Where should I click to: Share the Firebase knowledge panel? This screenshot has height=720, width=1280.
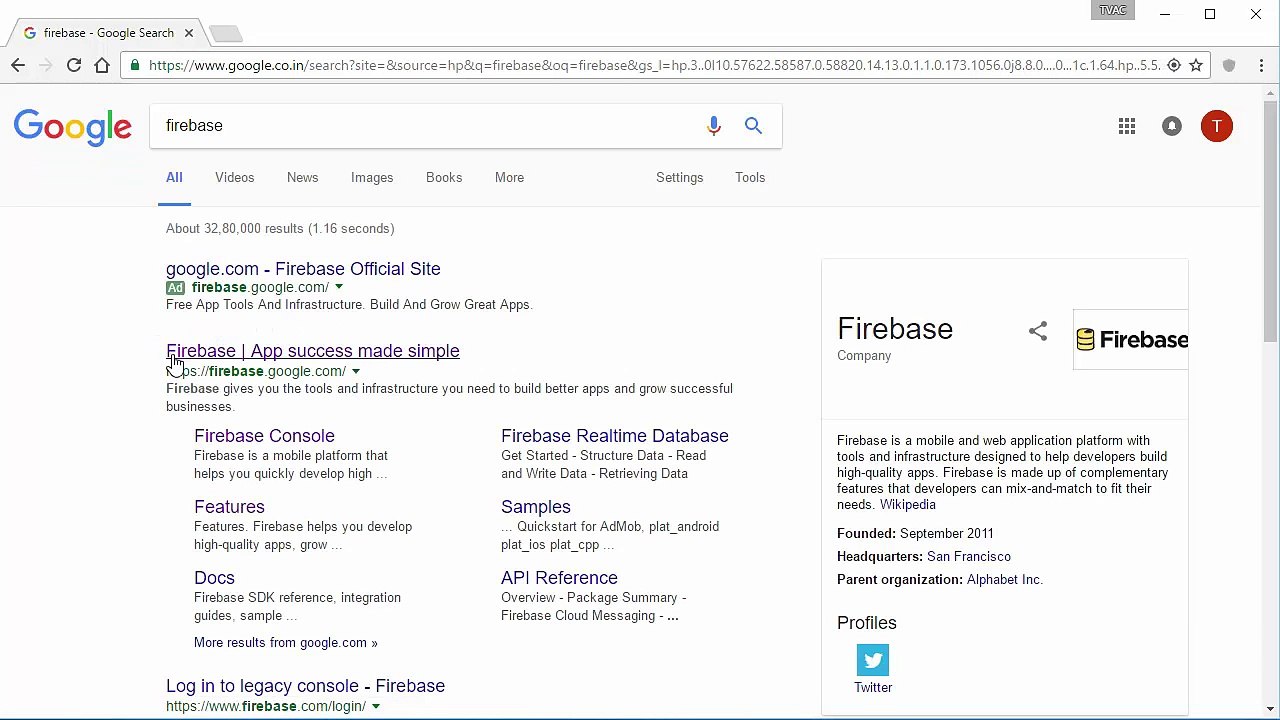pyautogui.click(x=1038, y=331)
